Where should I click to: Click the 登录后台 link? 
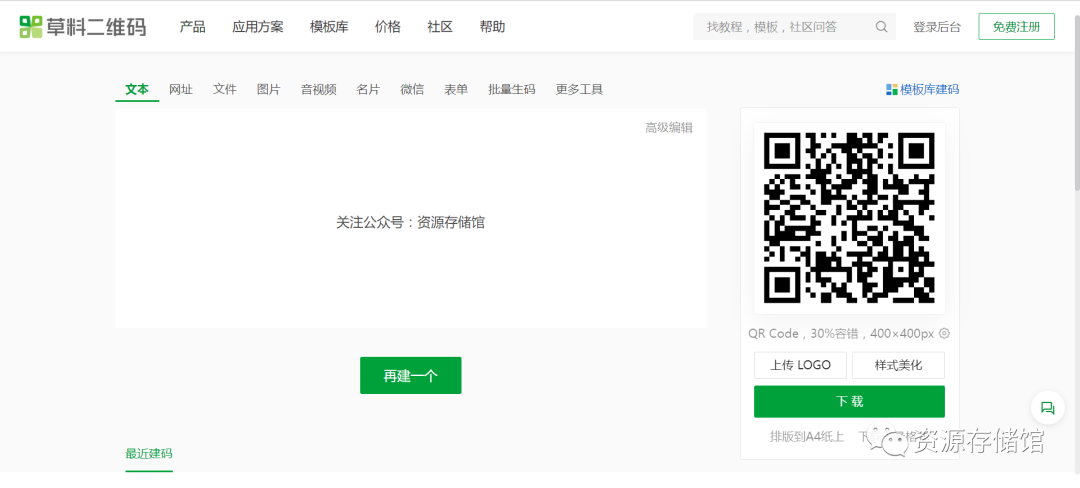coord(937,27)
